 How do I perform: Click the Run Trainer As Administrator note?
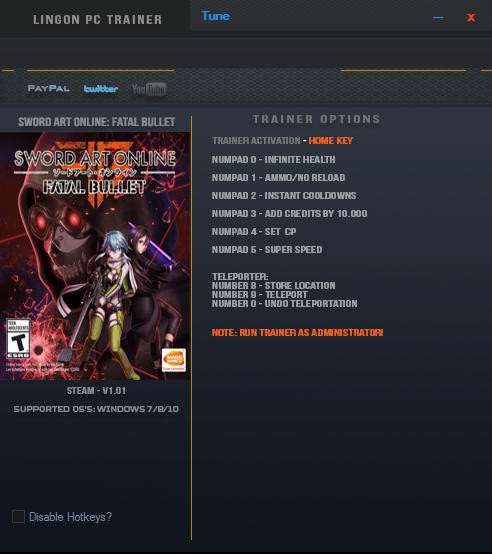click(297, 332)
